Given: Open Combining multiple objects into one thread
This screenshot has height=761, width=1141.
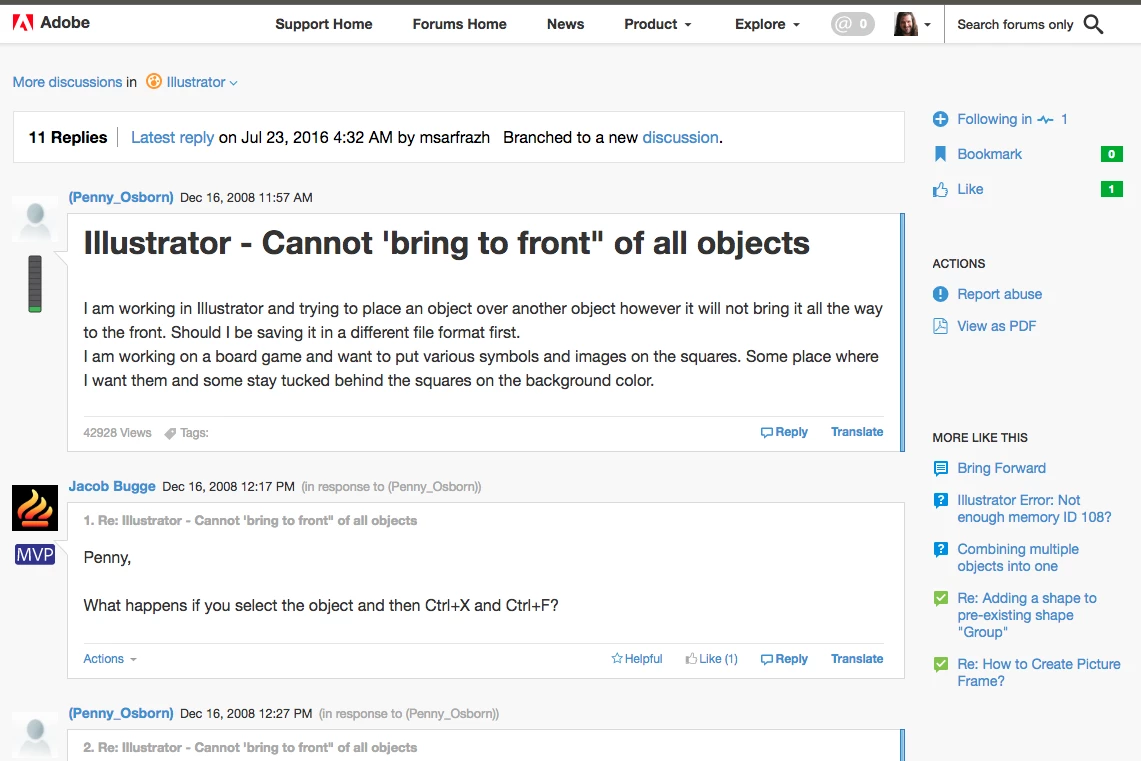Looking at the screenshot, I should coord(1018,557).
